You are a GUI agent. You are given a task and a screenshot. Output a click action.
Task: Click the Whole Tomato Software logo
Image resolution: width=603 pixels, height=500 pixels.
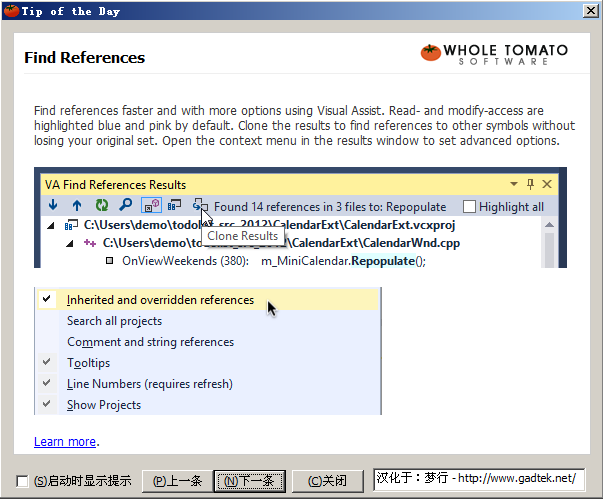tap(494, 54)
